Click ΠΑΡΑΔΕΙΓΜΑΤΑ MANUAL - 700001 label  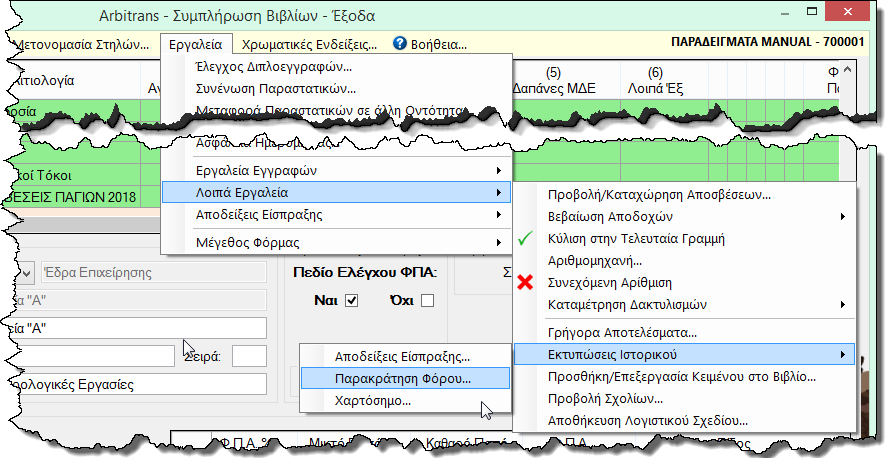point(768,42)
